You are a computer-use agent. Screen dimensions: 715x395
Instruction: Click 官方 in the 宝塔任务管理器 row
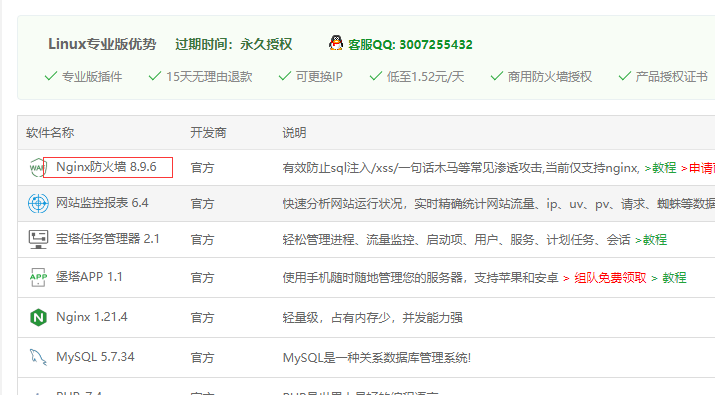click(x=202, y=239)
